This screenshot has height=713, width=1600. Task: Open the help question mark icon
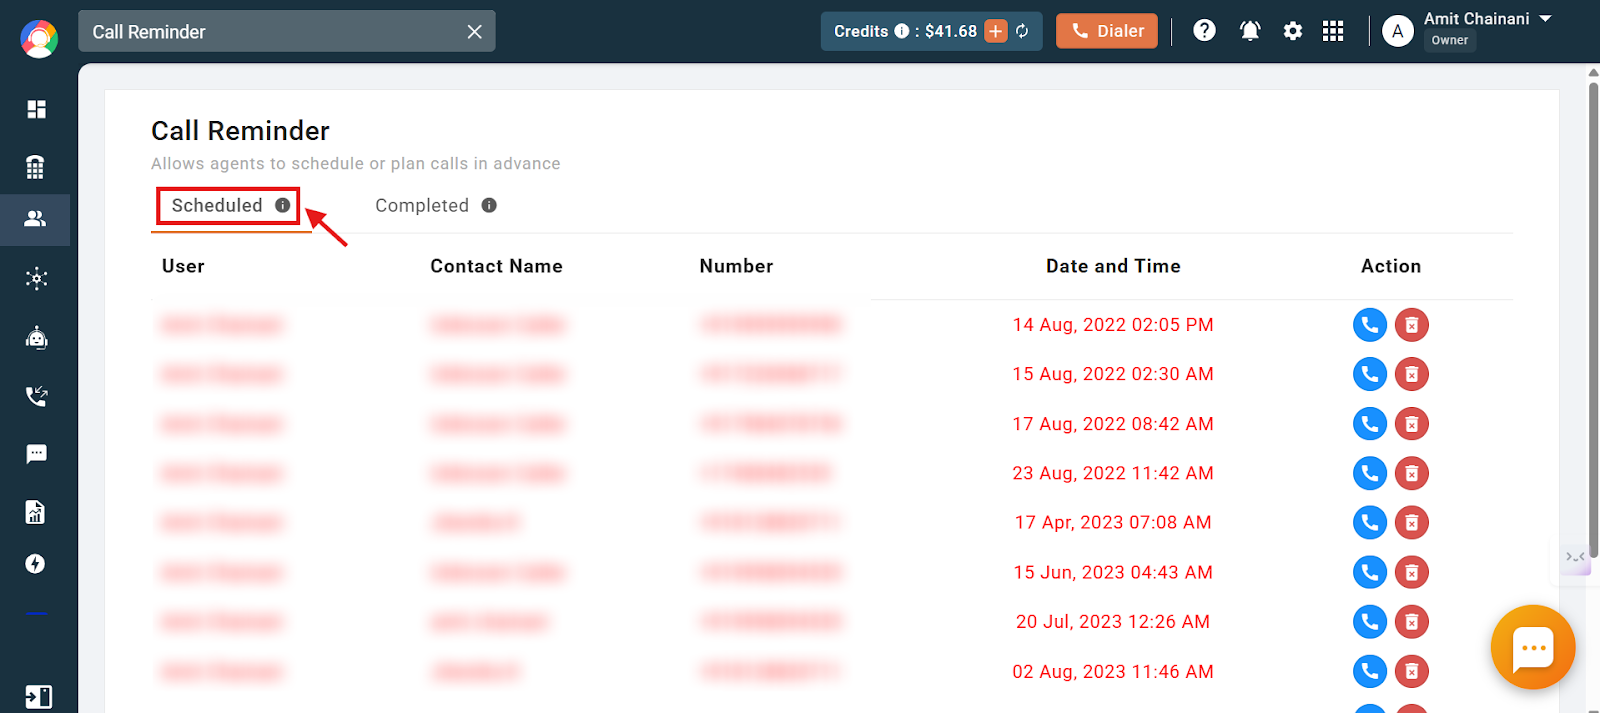click(1204, 31)
